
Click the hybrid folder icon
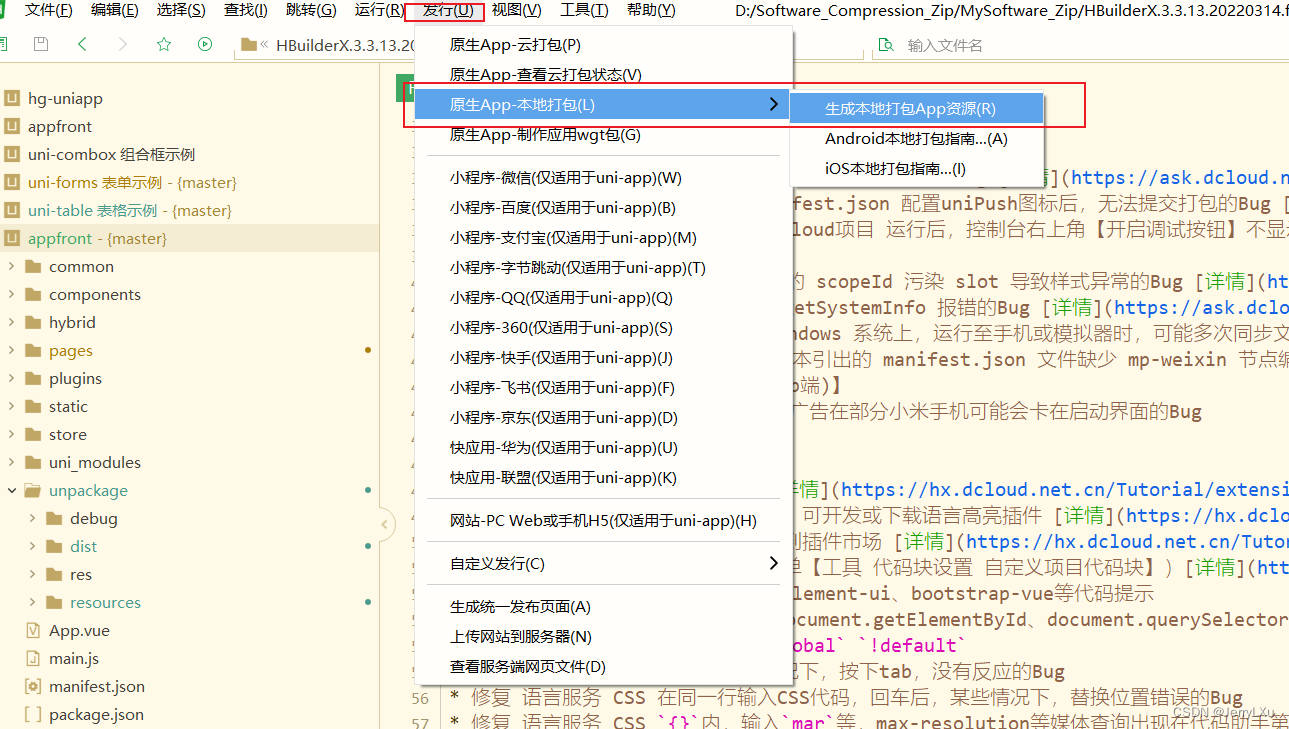pos(32,322)
